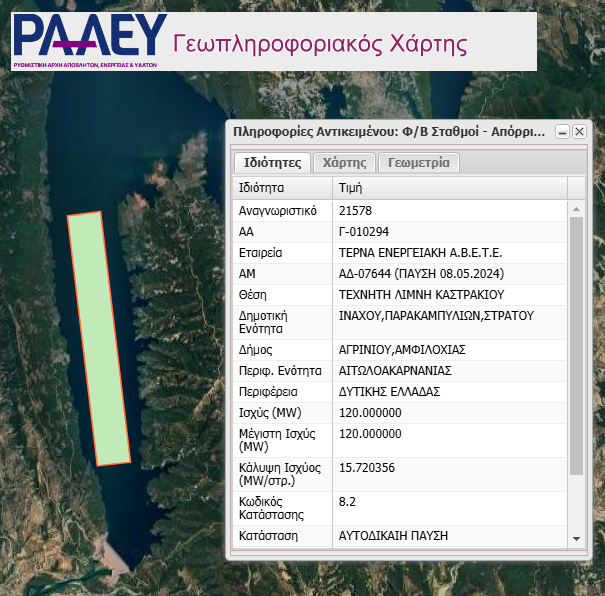Image resolution: width=605 pixels, height=596 pixels.
Task: Click the Κατάσταση value ΑΥΤΟΔΙΚΑΙΗ ΠΑΥΣΗ
Action: click(x=394, y=536)
